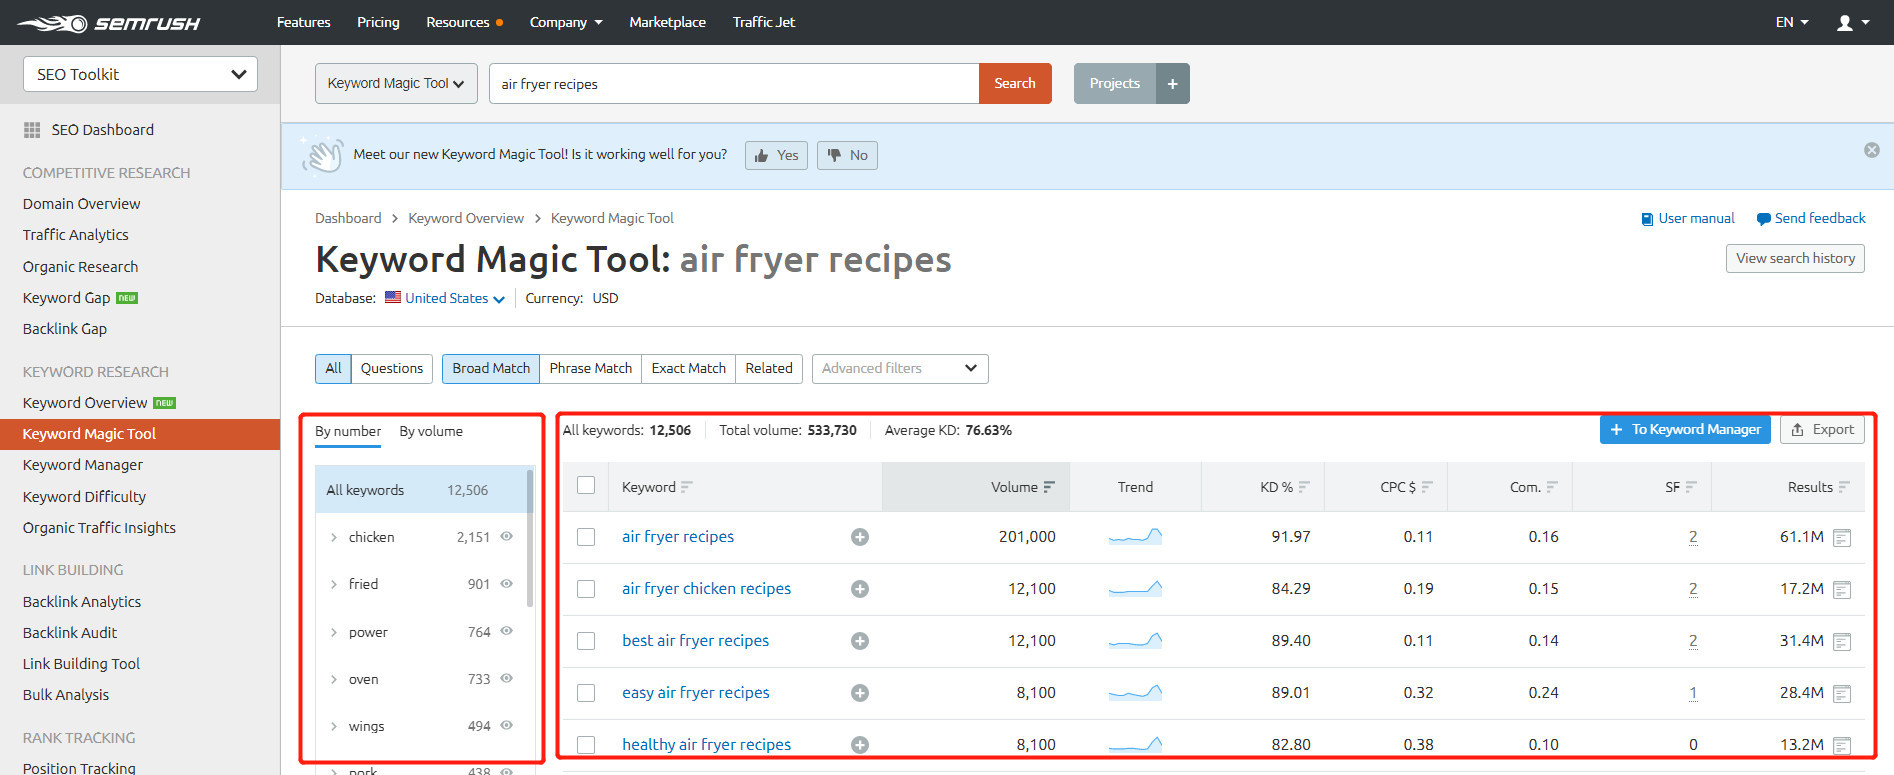Click thumbs-up Yes feedback button
The height and width of the screenshot is (775, 1894).
coord(776,155)
